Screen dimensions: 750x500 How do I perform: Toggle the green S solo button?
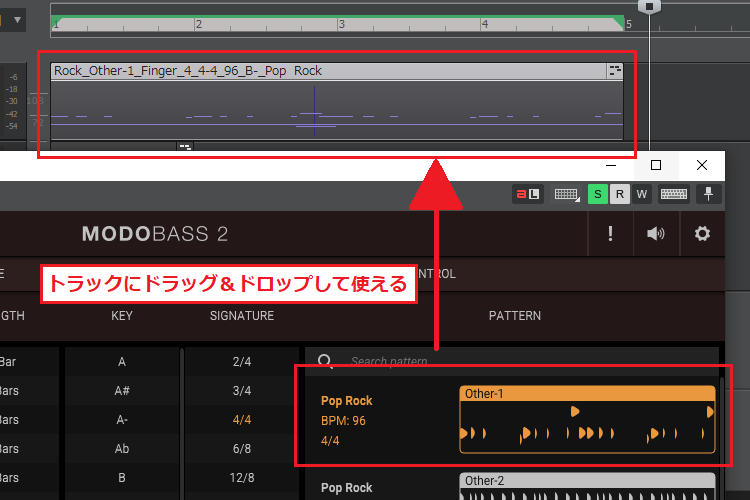click(597, 194)
